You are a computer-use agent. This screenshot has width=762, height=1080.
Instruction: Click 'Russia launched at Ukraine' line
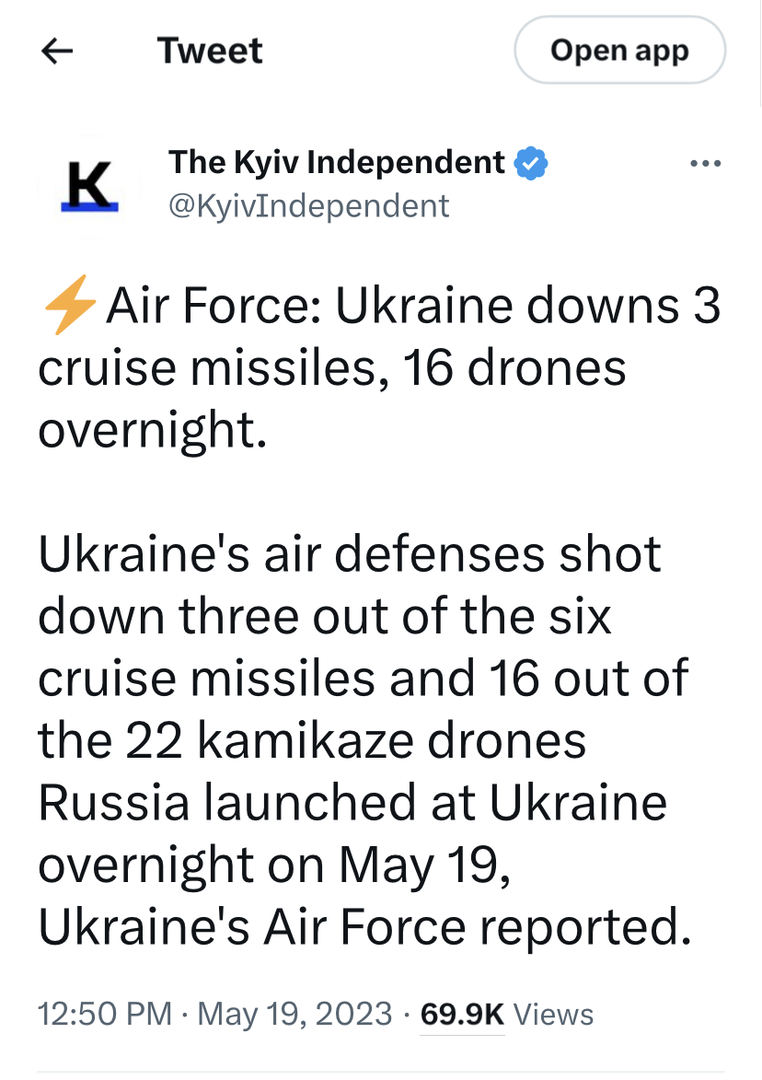point(352,803)
